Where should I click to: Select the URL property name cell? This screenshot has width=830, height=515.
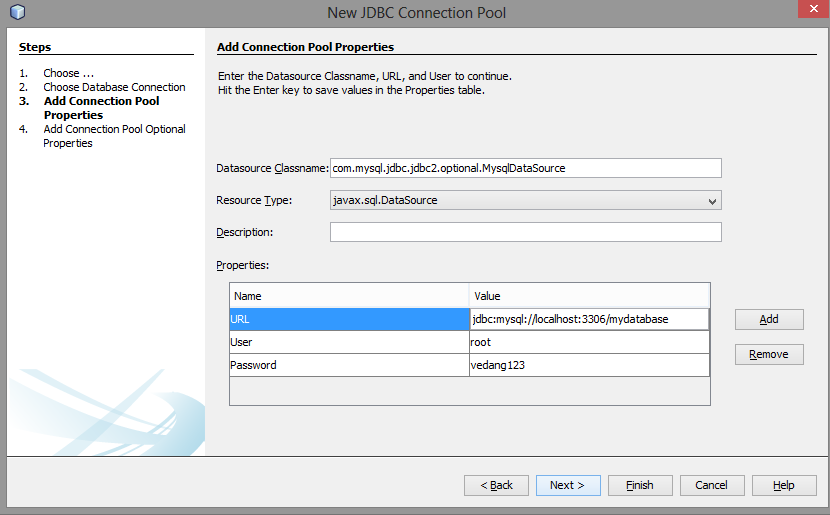click(348, 319)
